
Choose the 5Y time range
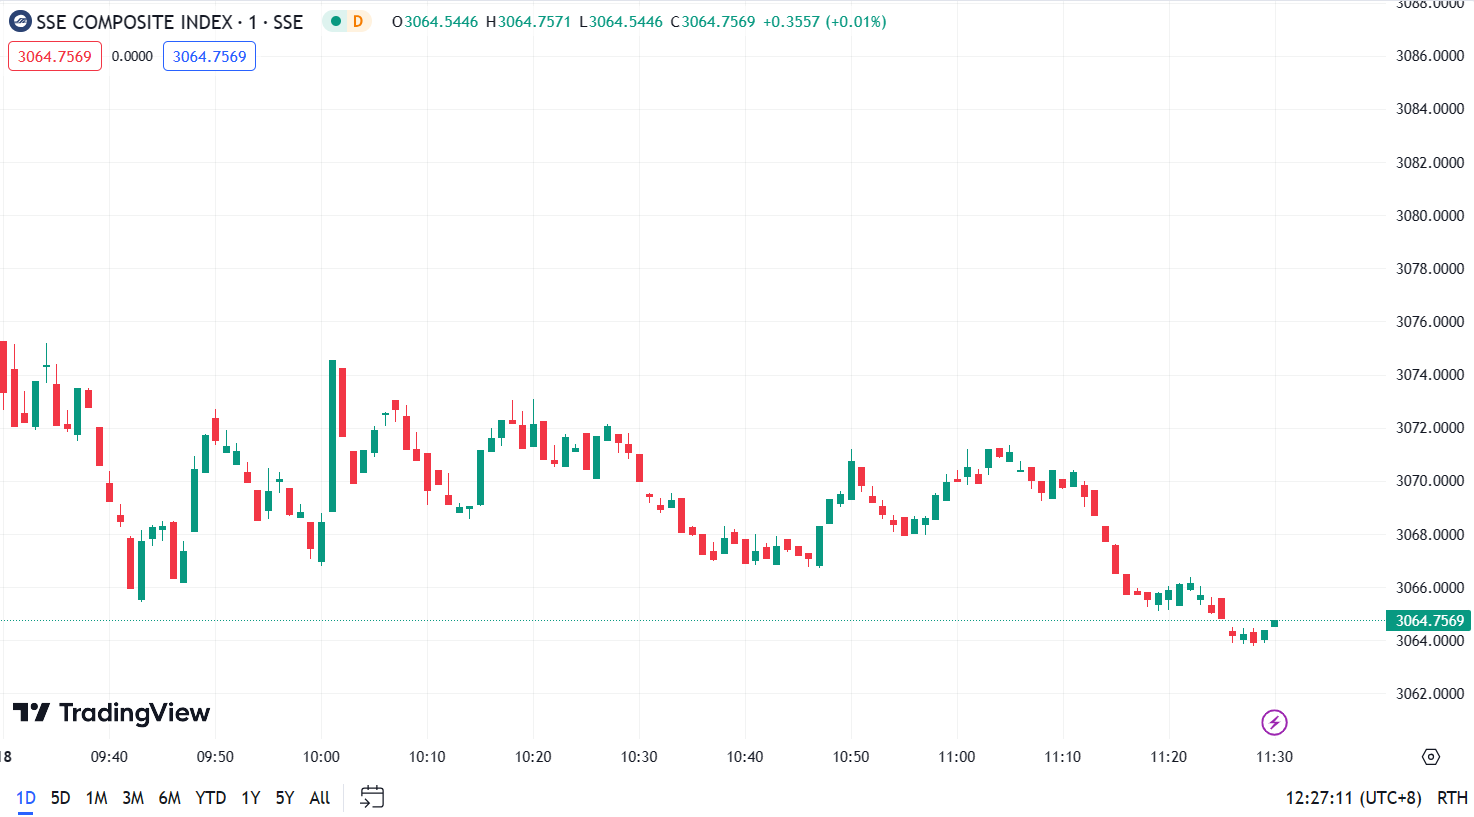(285, 798)
